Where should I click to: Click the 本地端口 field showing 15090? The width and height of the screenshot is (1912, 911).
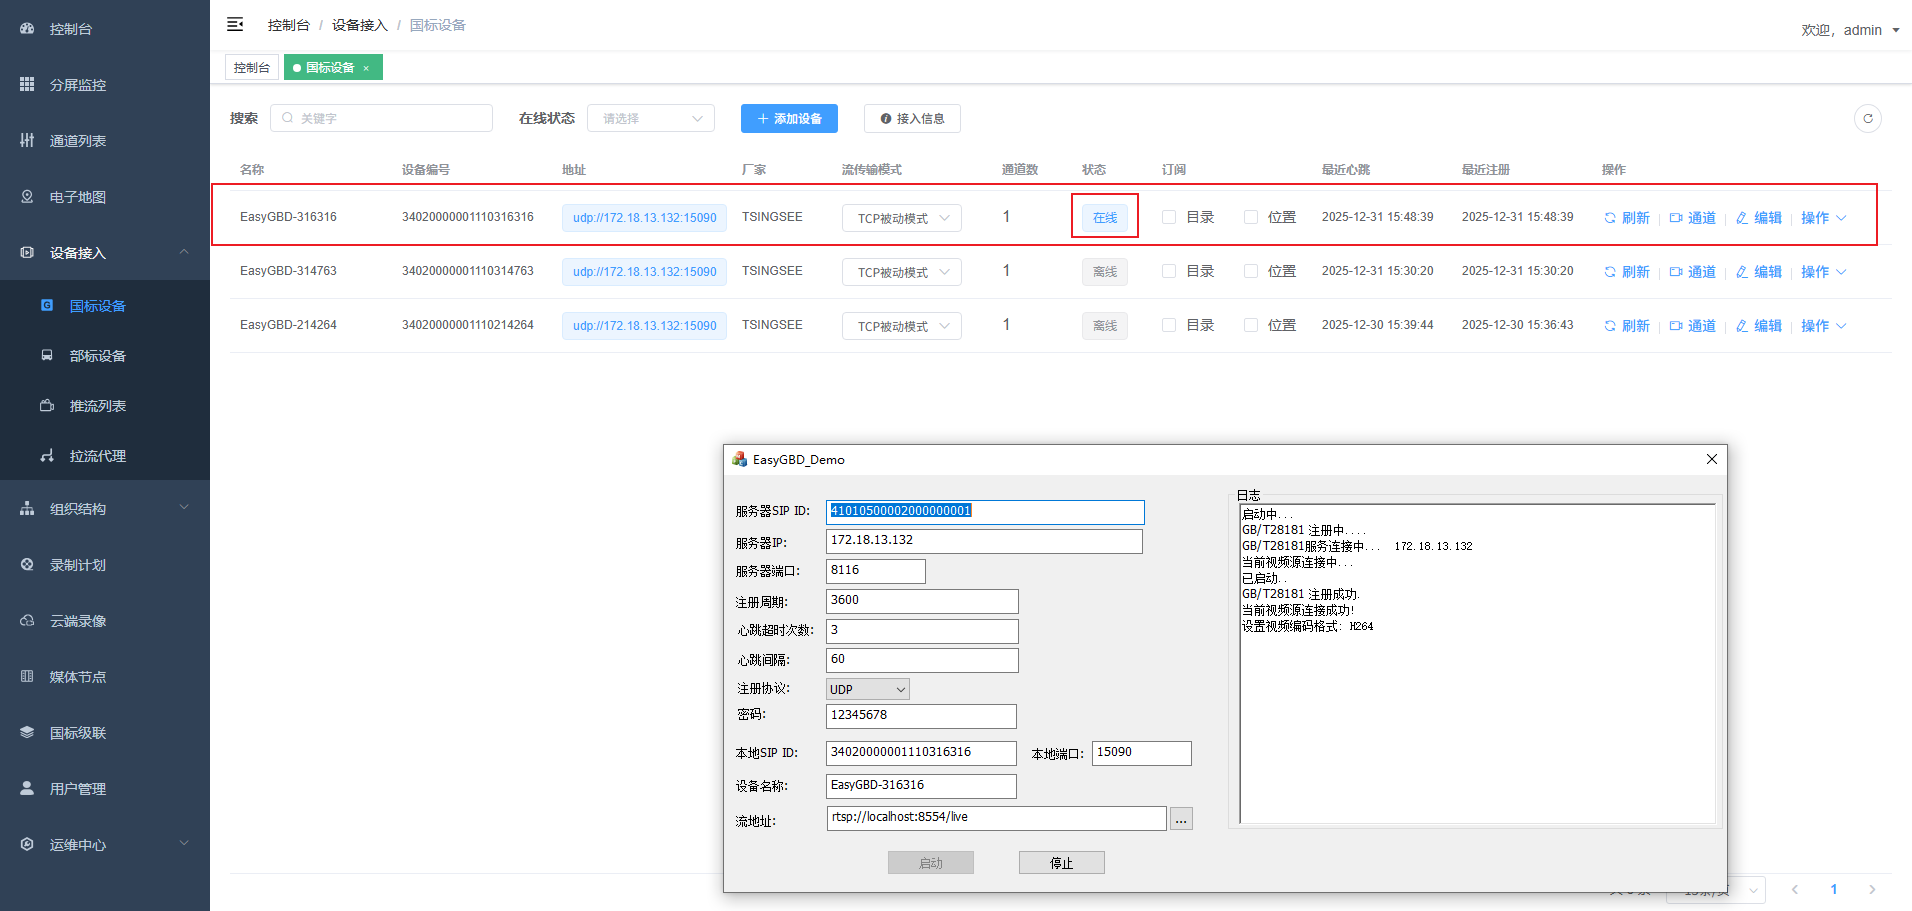click(1142, 753)
